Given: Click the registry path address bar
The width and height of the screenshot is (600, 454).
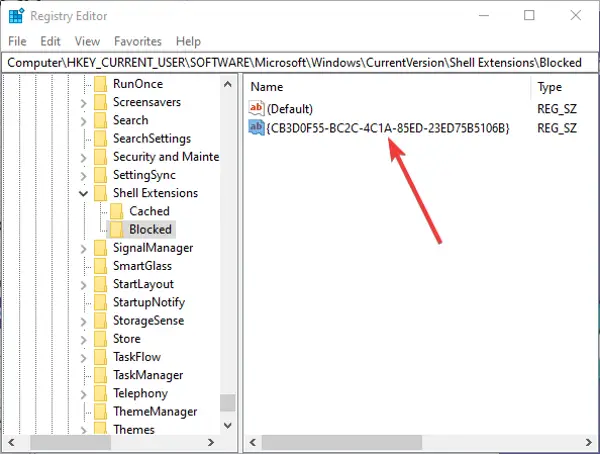Looking at the screenshot, I should (x=300, y=62).
